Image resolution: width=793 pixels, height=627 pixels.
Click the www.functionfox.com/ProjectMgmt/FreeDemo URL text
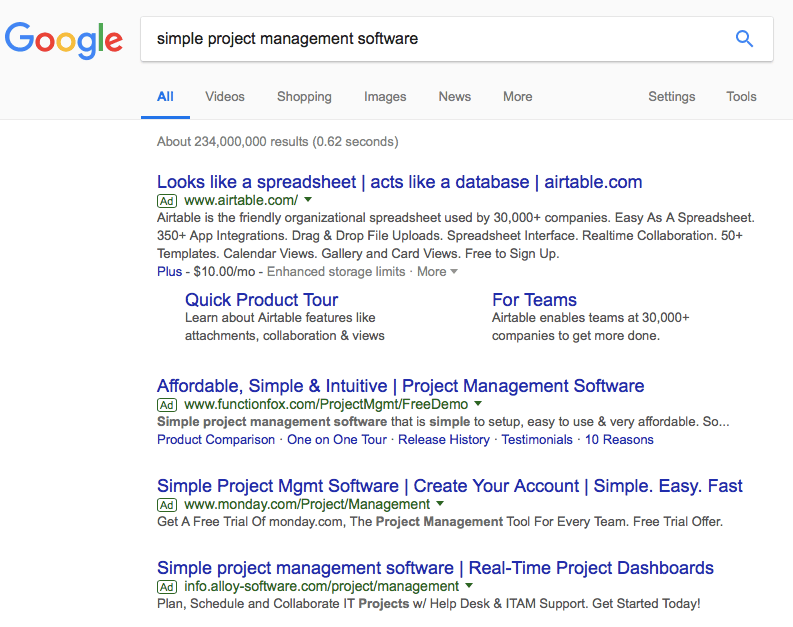tap(326, 405)
